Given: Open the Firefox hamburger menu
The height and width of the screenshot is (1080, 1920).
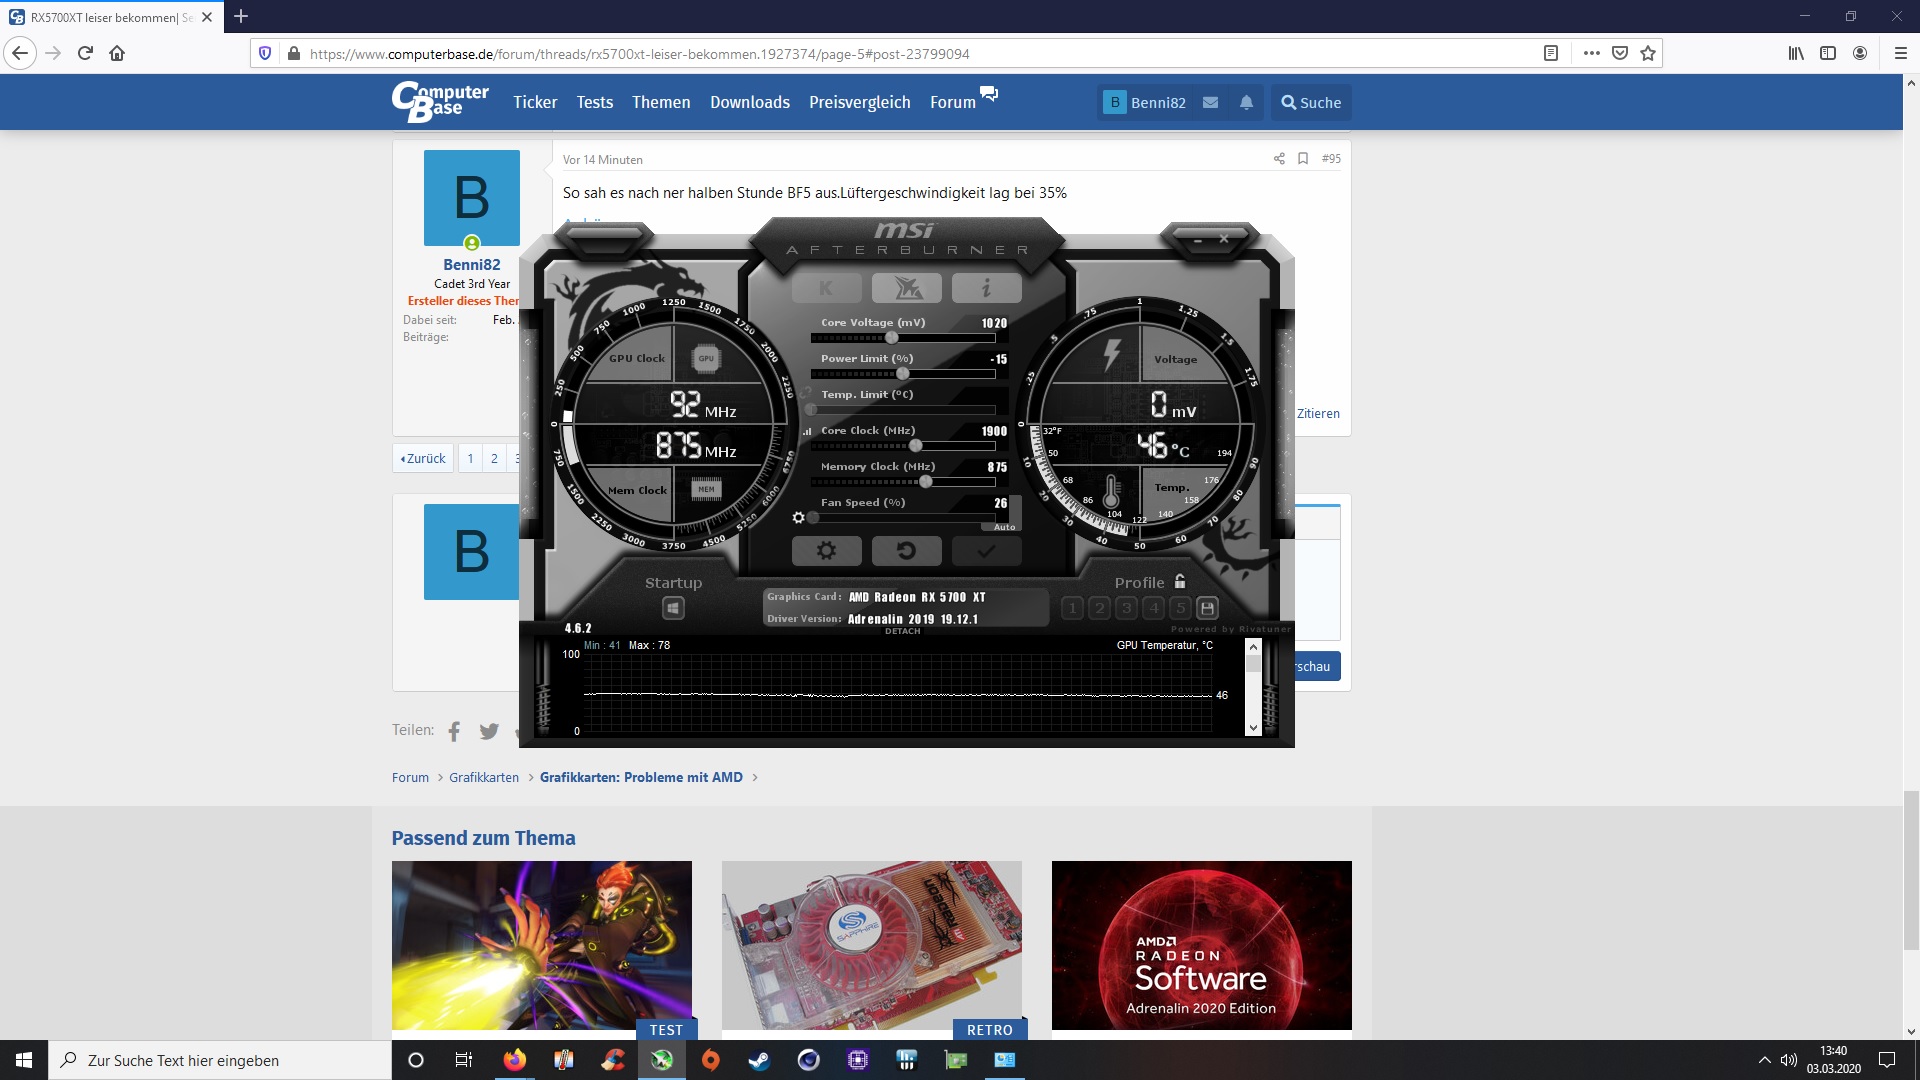Looking at the screenshot, I should [x=1901, y=53].
